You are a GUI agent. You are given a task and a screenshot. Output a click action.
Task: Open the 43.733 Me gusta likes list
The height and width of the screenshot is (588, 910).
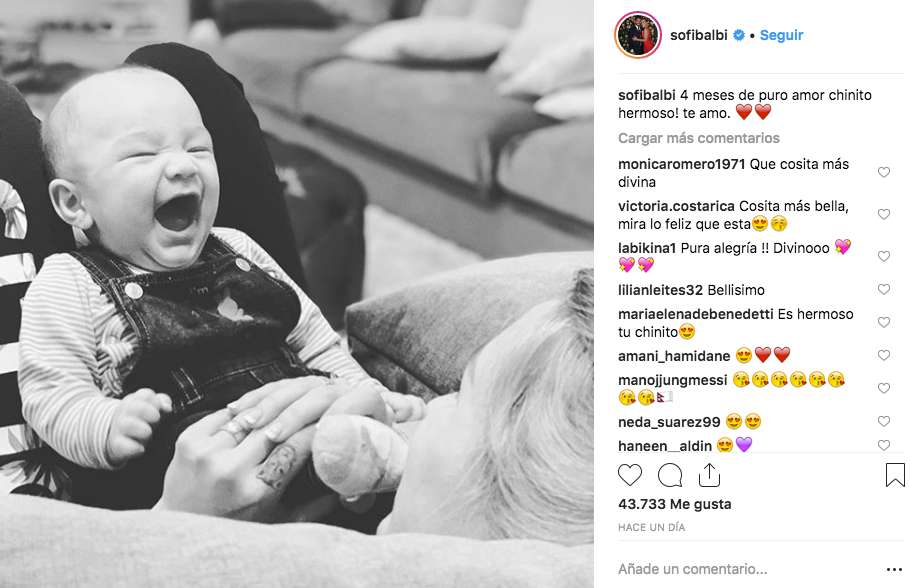(674, 504)
